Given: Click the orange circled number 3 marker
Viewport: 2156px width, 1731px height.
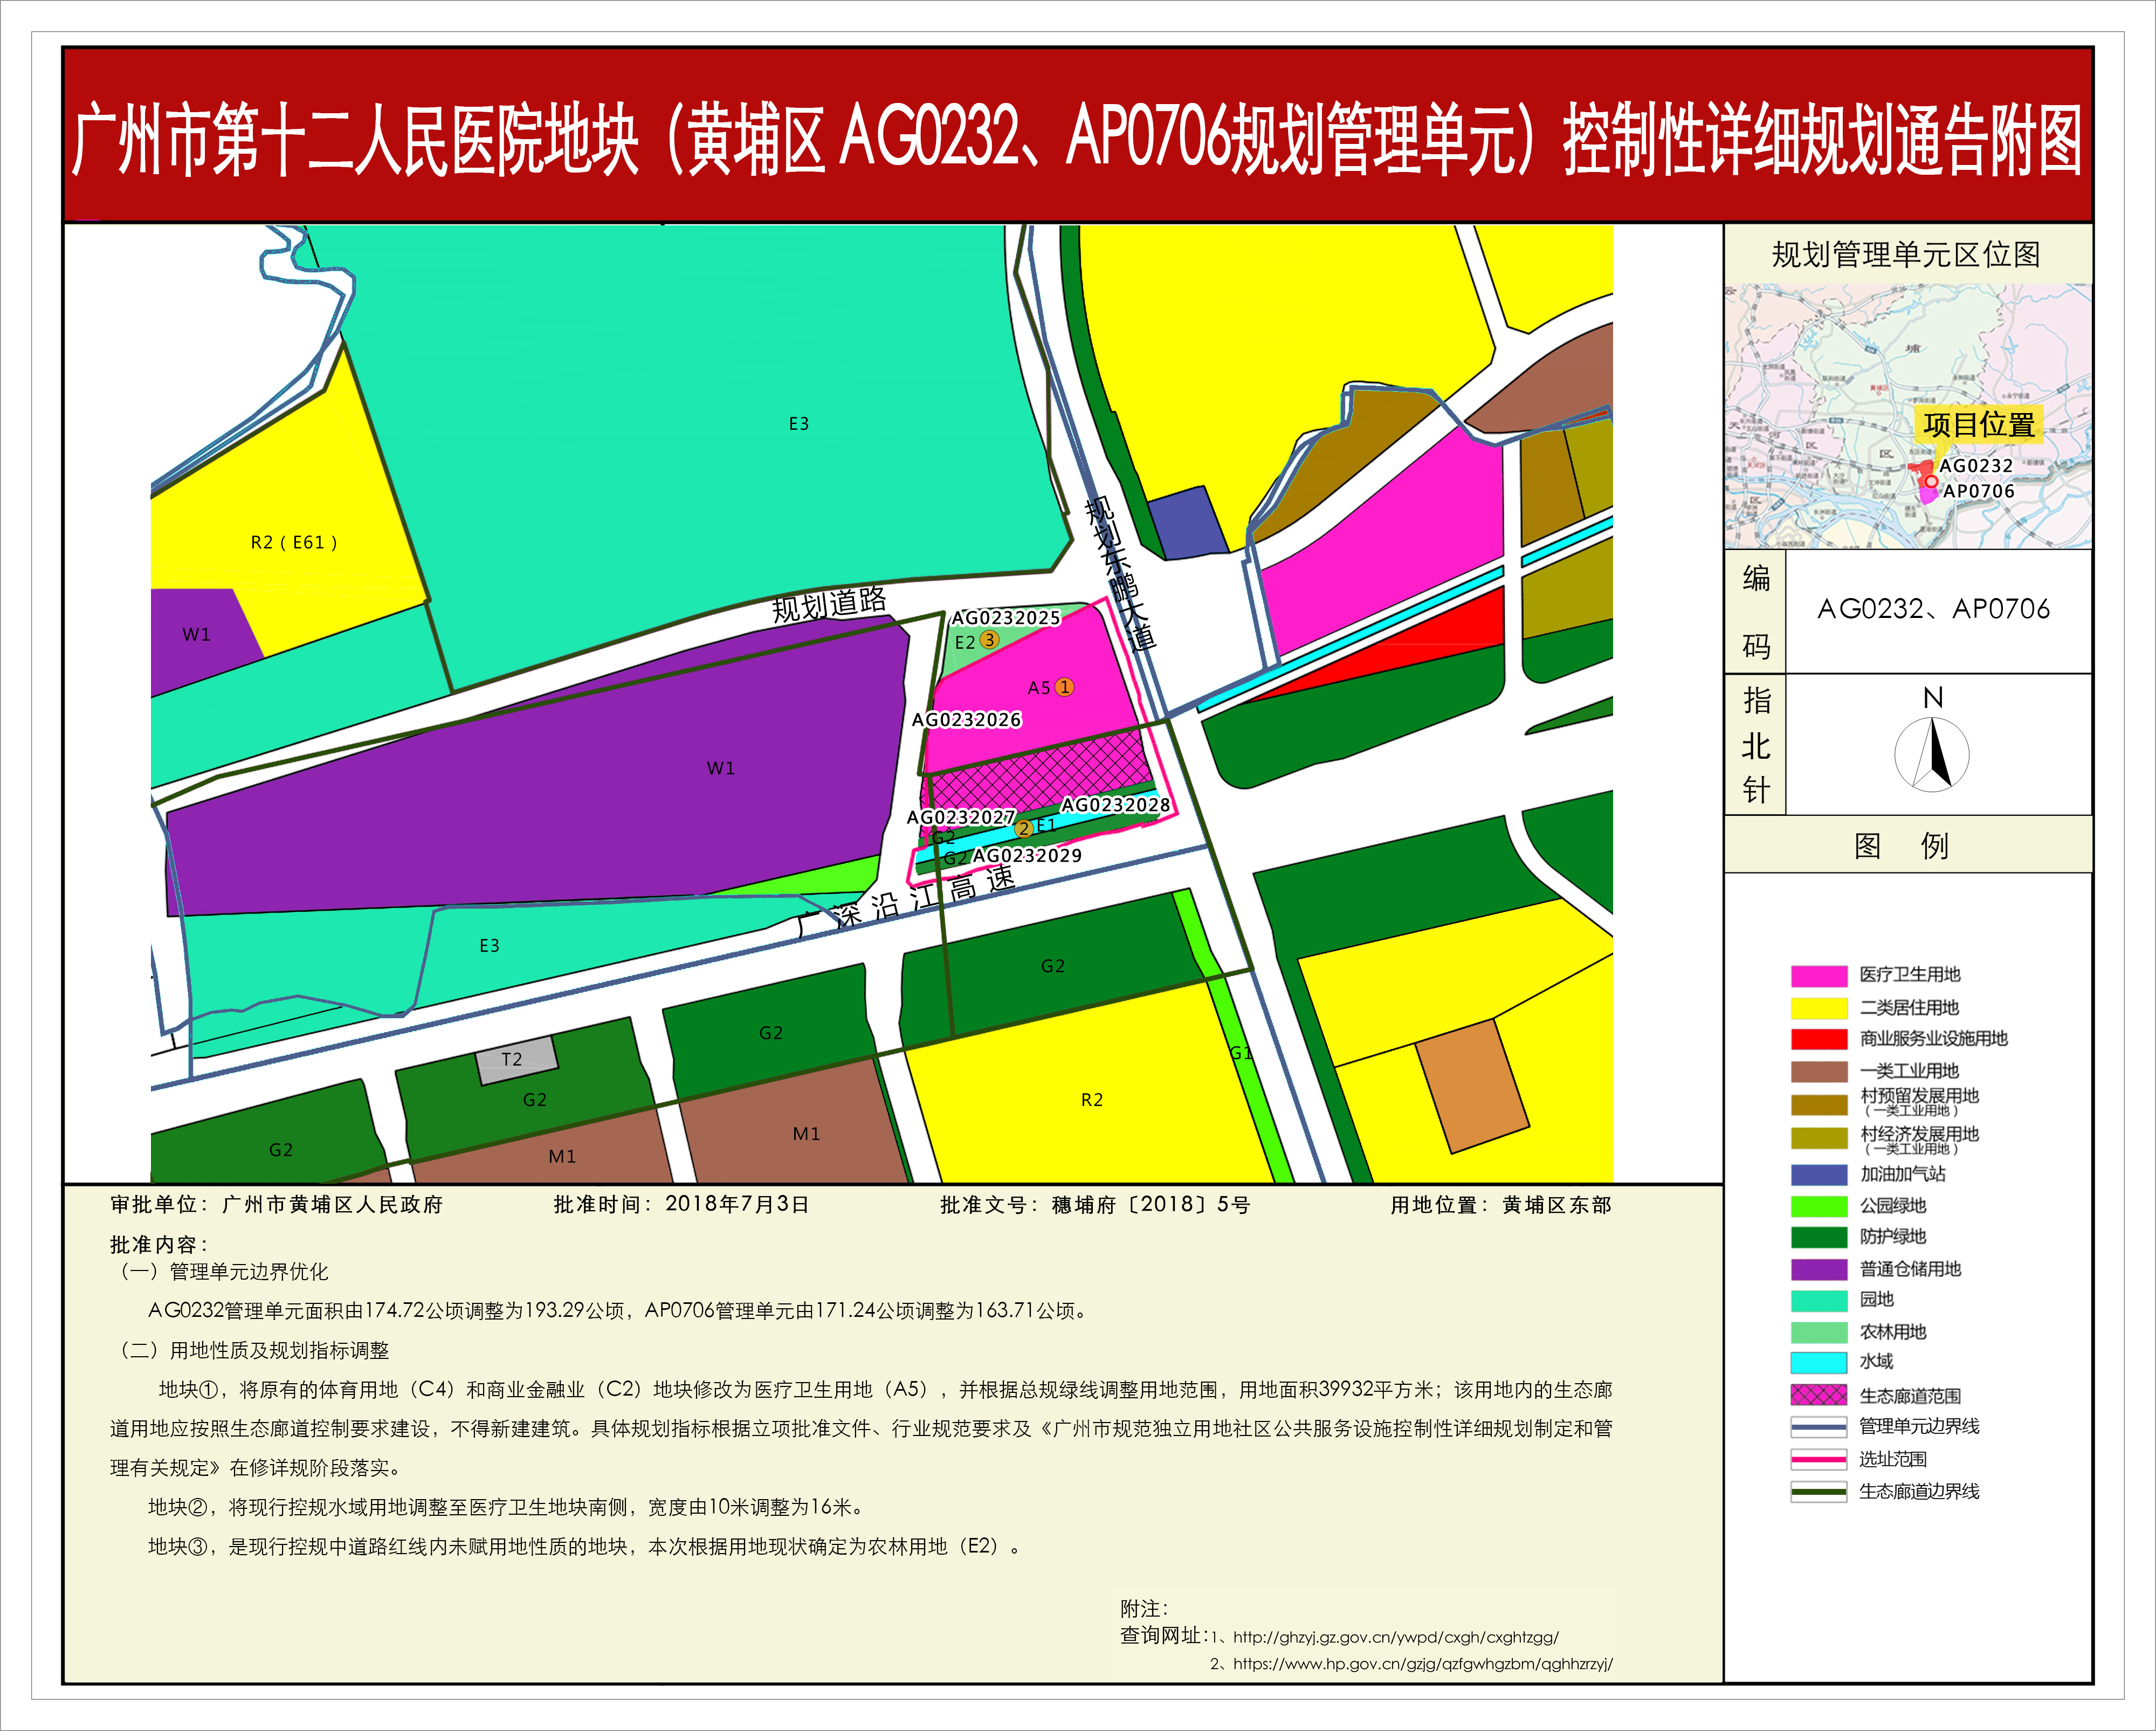Looking at the screenshot, I should pyautogui.click(x=989, y=639).
